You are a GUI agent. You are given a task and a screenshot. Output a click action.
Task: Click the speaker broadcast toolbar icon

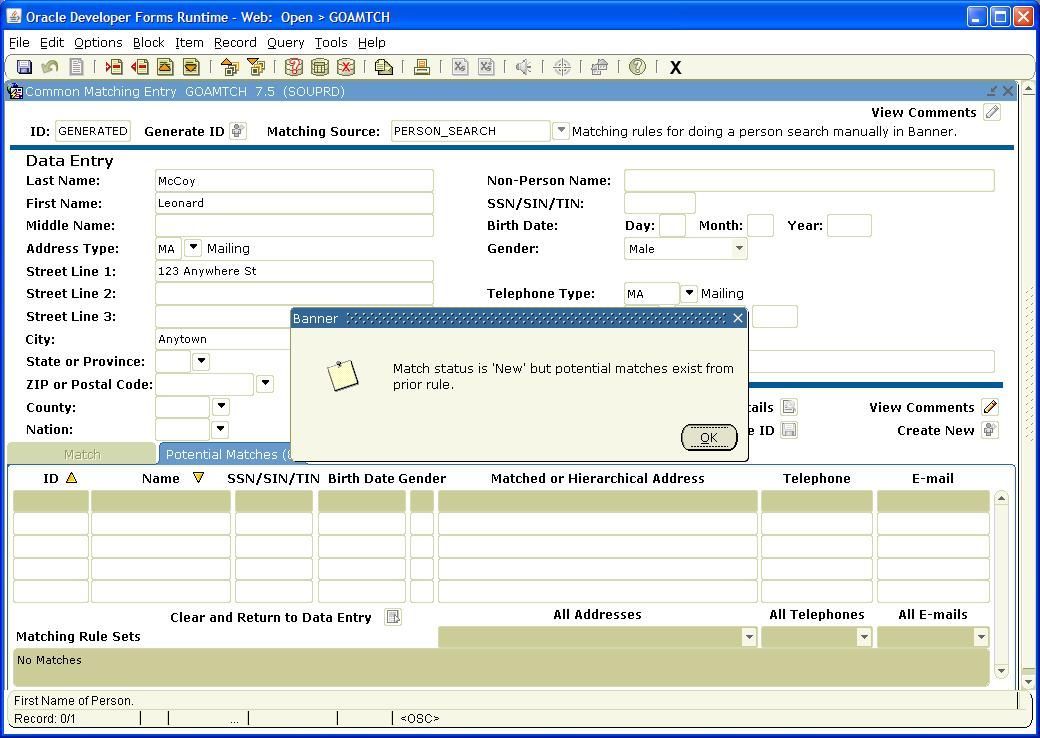[523, 67]
